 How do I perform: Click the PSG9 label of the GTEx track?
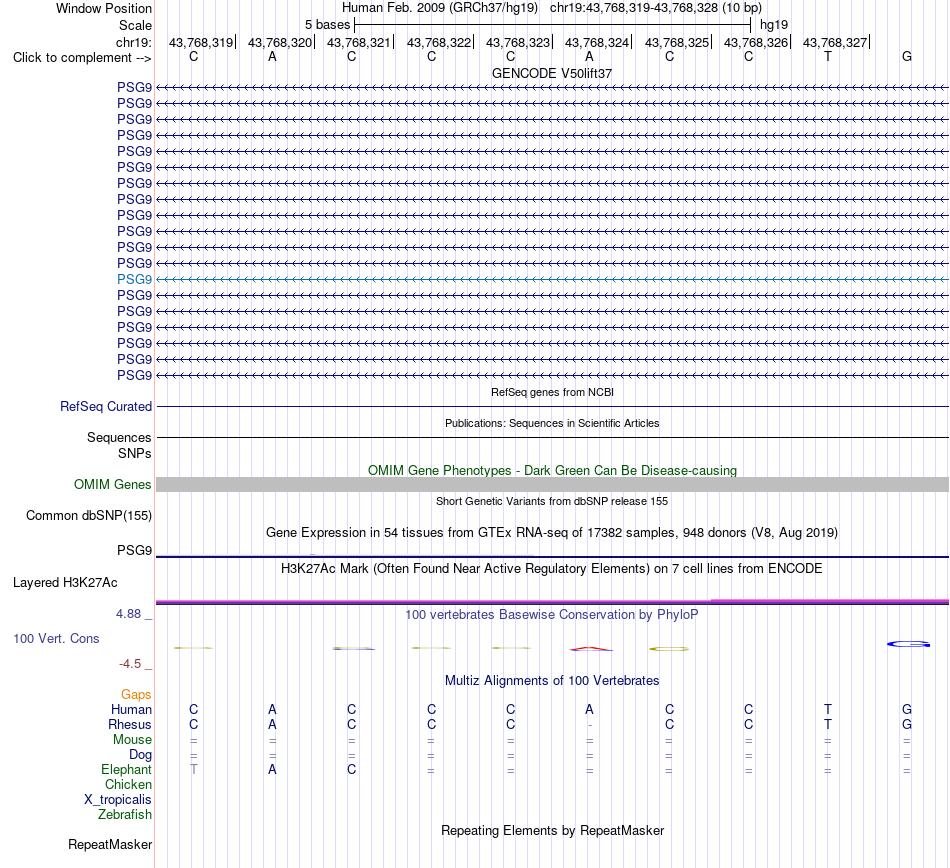pyautogui.click(x=135, y=550)
